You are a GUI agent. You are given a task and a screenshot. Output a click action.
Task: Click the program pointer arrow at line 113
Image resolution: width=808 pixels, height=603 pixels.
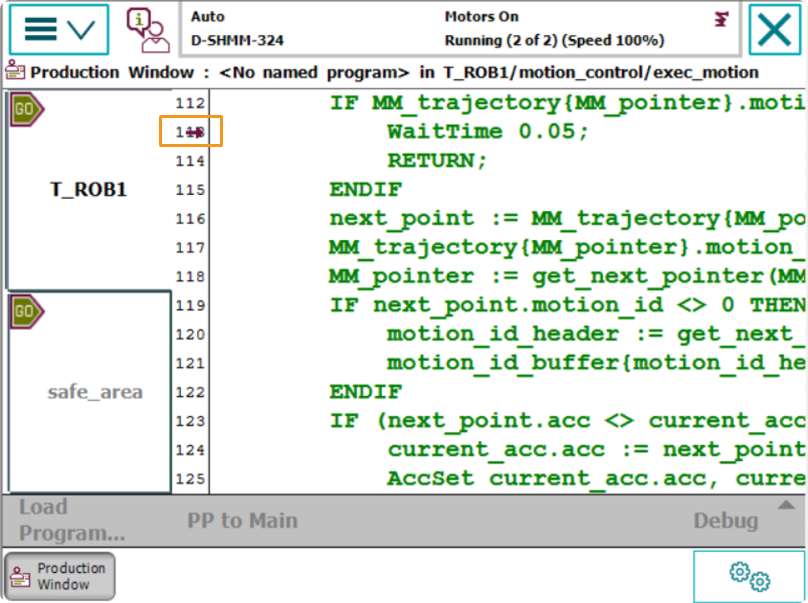tap(192, 132)
